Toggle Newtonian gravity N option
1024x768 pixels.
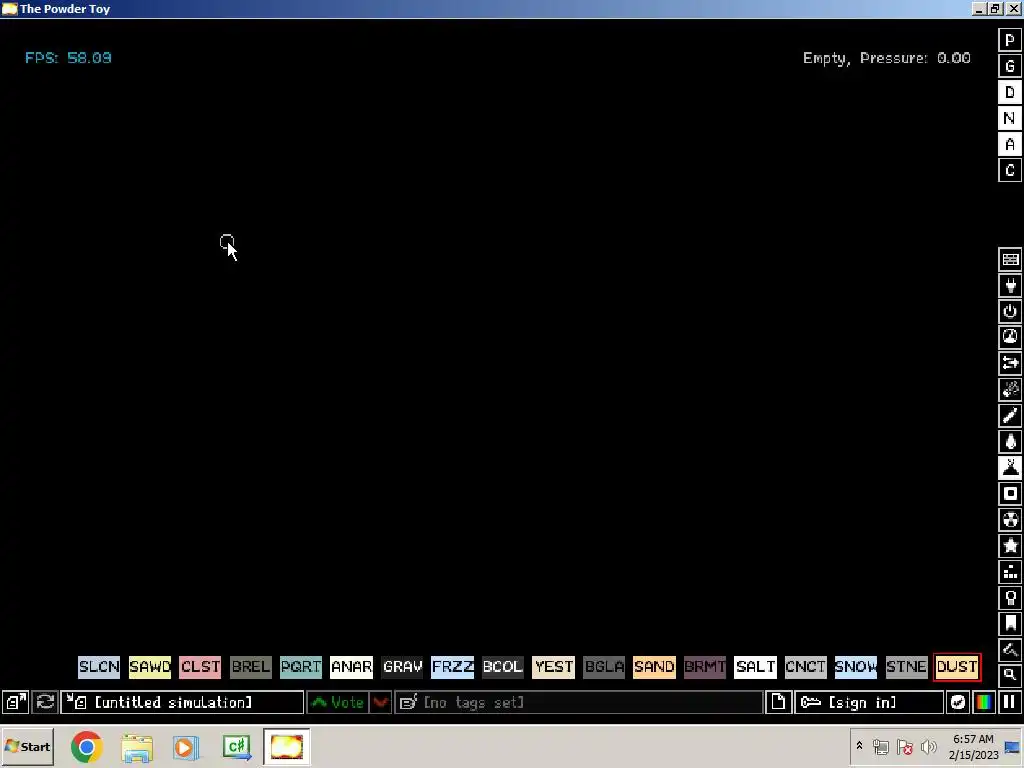pyautogui.click(x=1010, y=119)
